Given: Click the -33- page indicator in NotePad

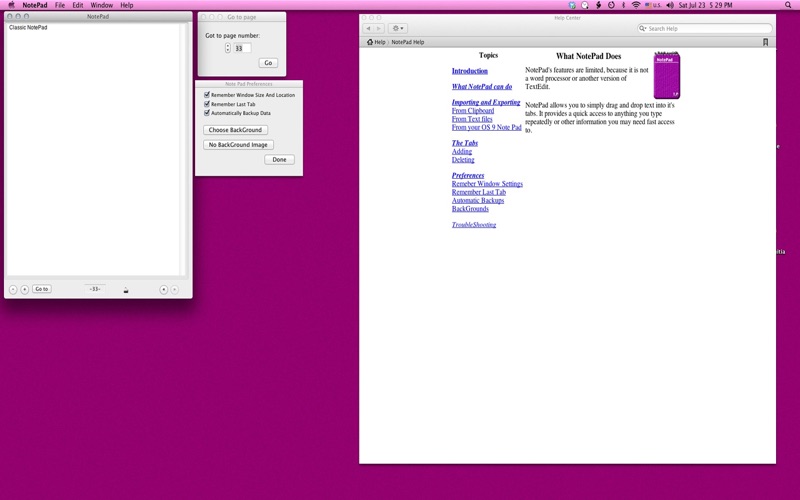Looking at the screenshot, I should click(x=95, y=289).
